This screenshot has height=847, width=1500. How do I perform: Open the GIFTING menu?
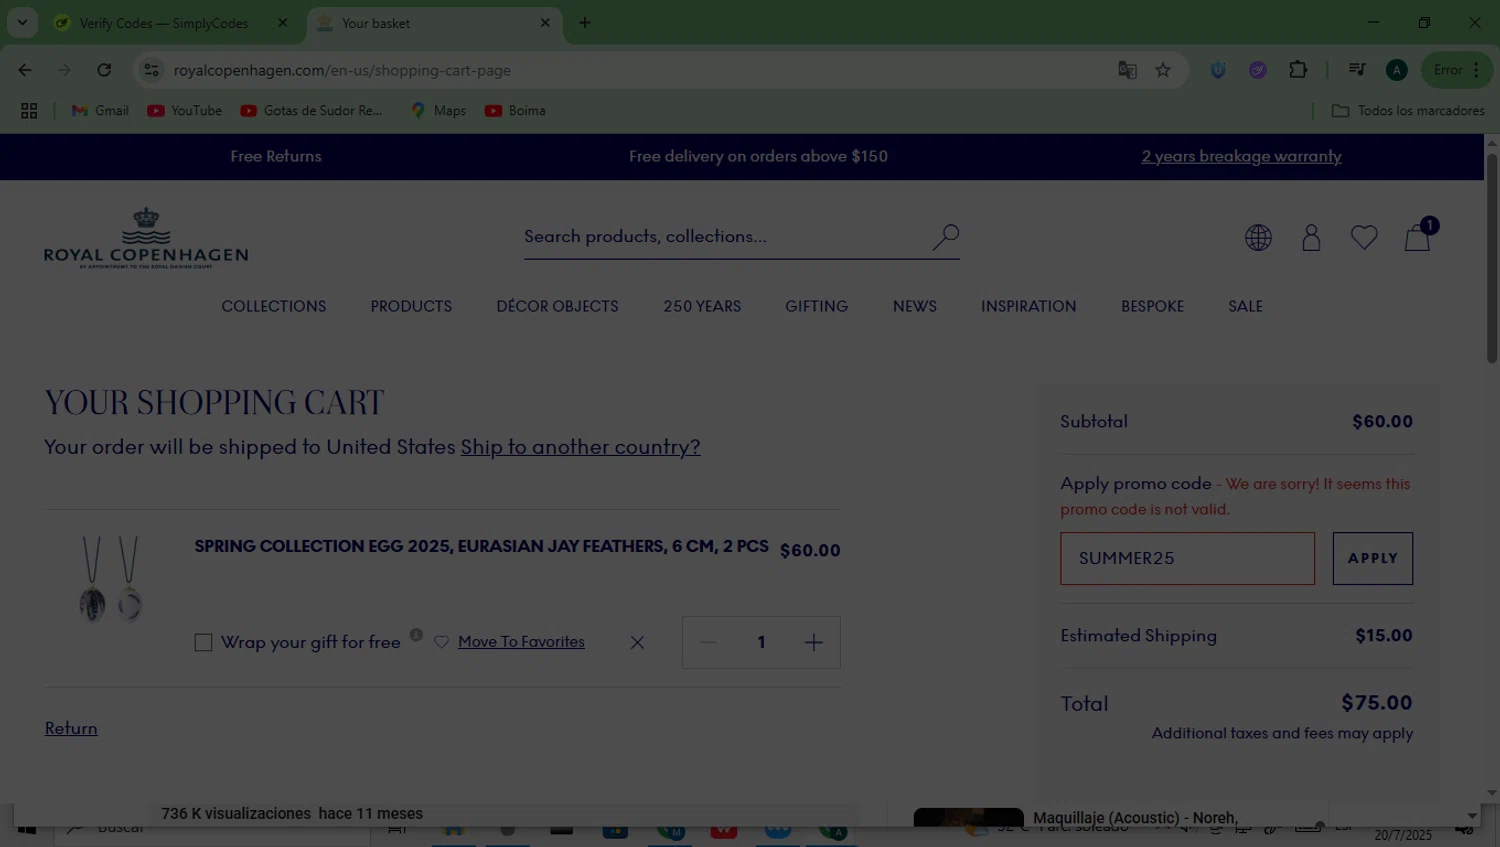[816, 306]
